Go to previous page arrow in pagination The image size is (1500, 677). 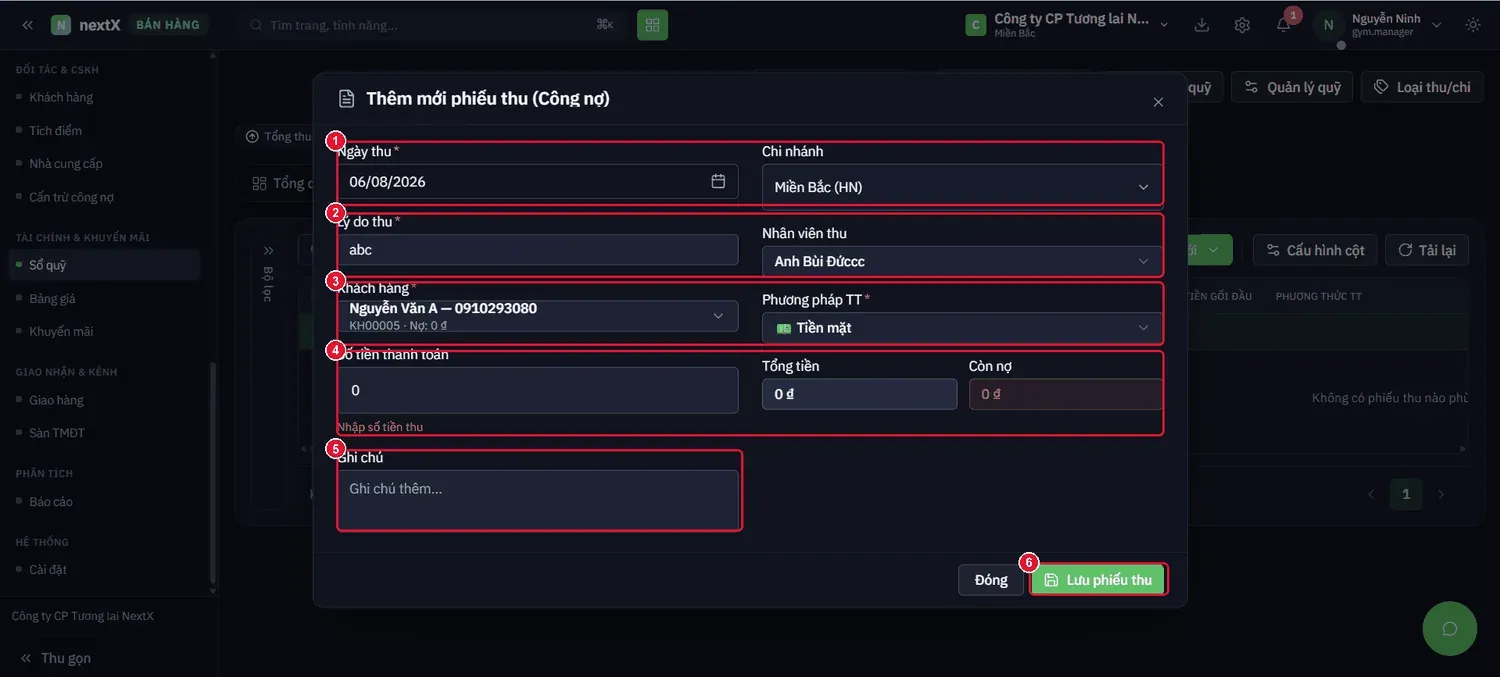[1371, 494]
